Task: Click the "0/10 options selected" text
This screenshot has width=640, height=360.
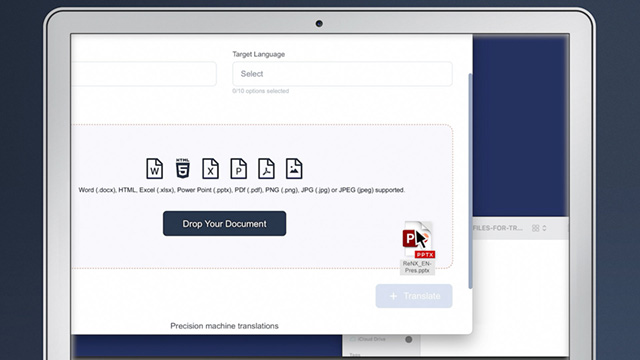Action: click(260, 91)
